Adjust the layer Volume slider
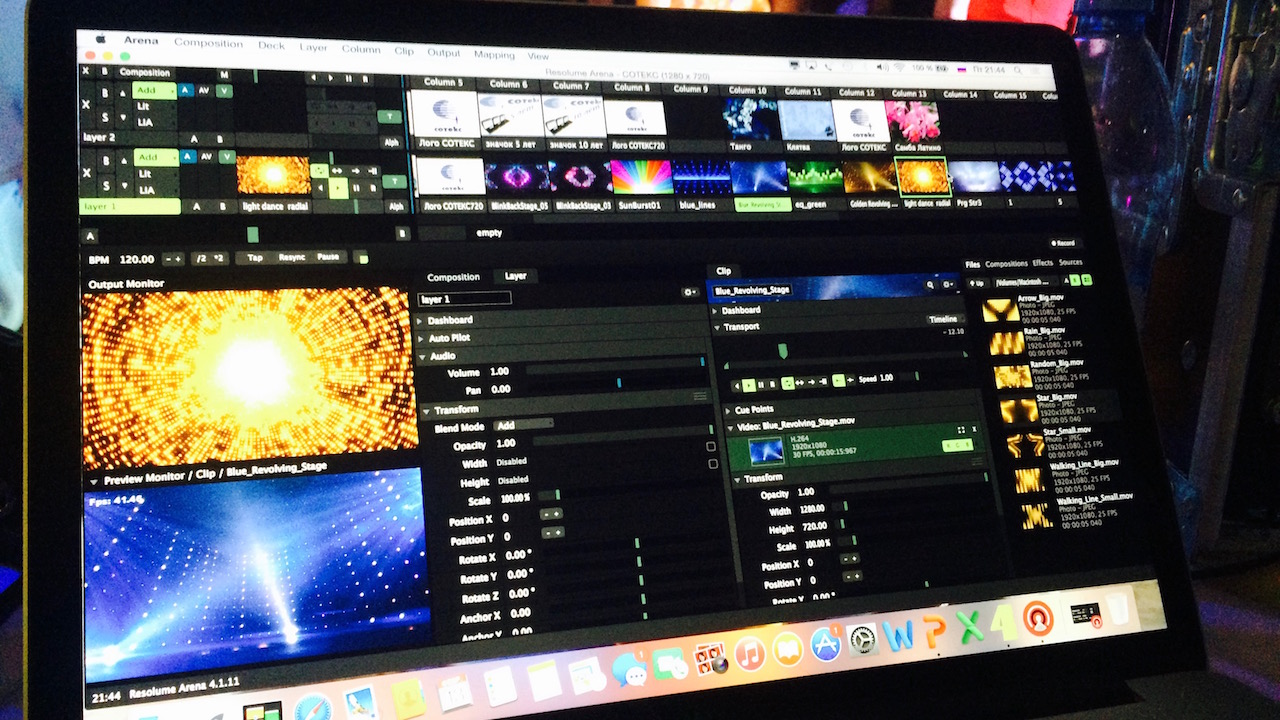 coord(615,367)
